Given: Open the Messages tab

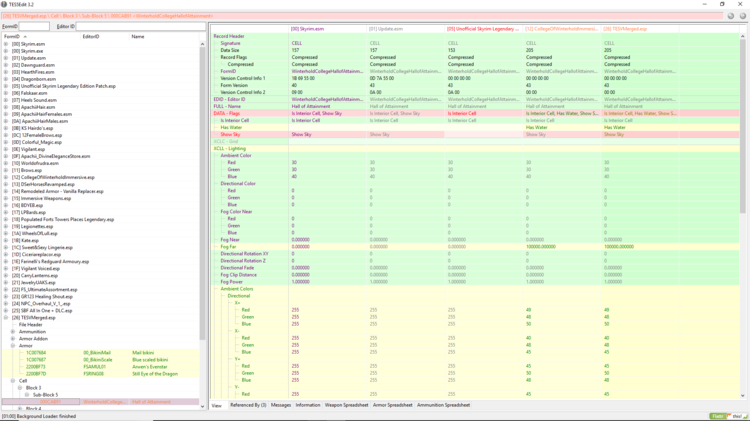Looking at the screenshot, I should 281,405.
